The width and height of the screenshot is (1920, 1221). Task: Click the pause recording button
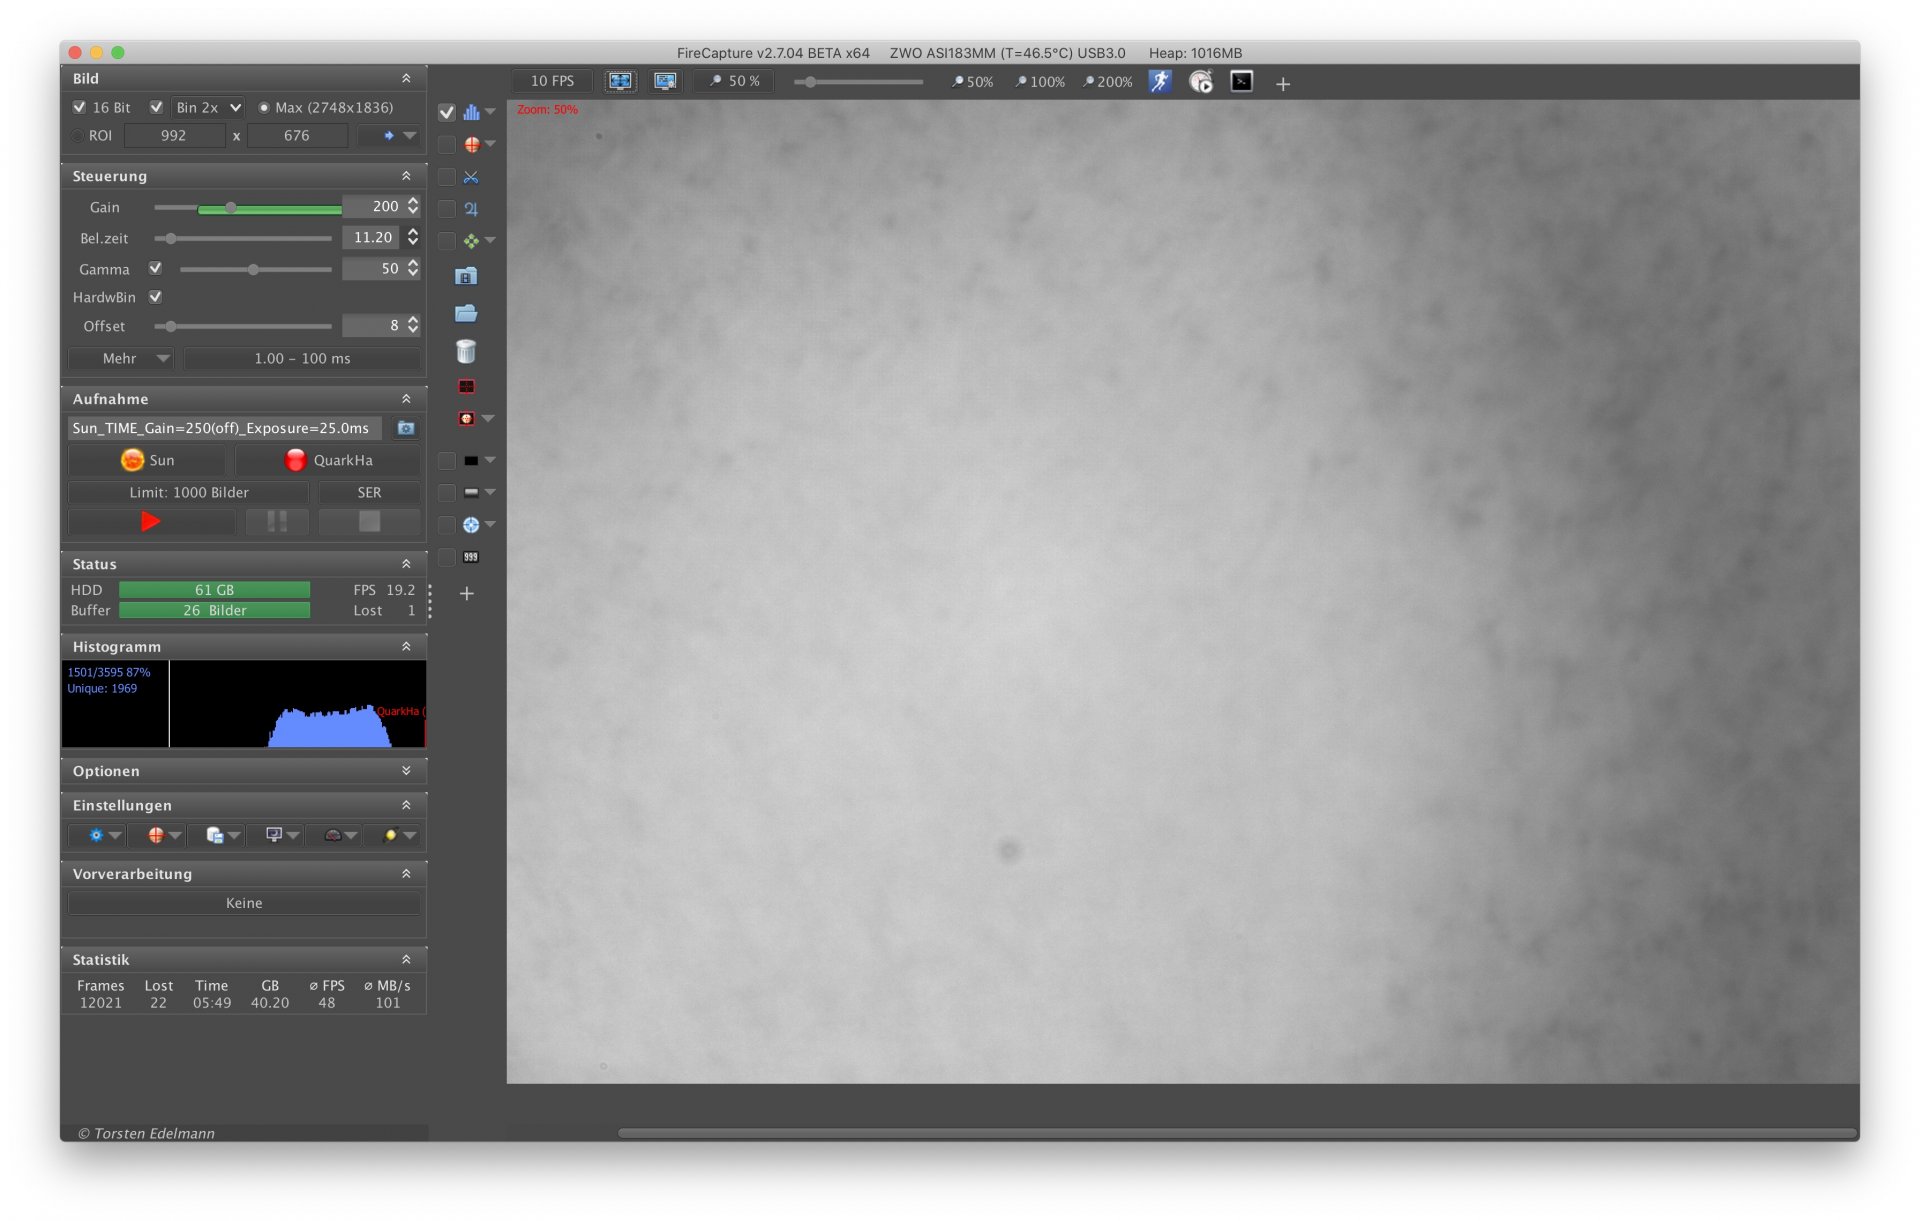277,521
